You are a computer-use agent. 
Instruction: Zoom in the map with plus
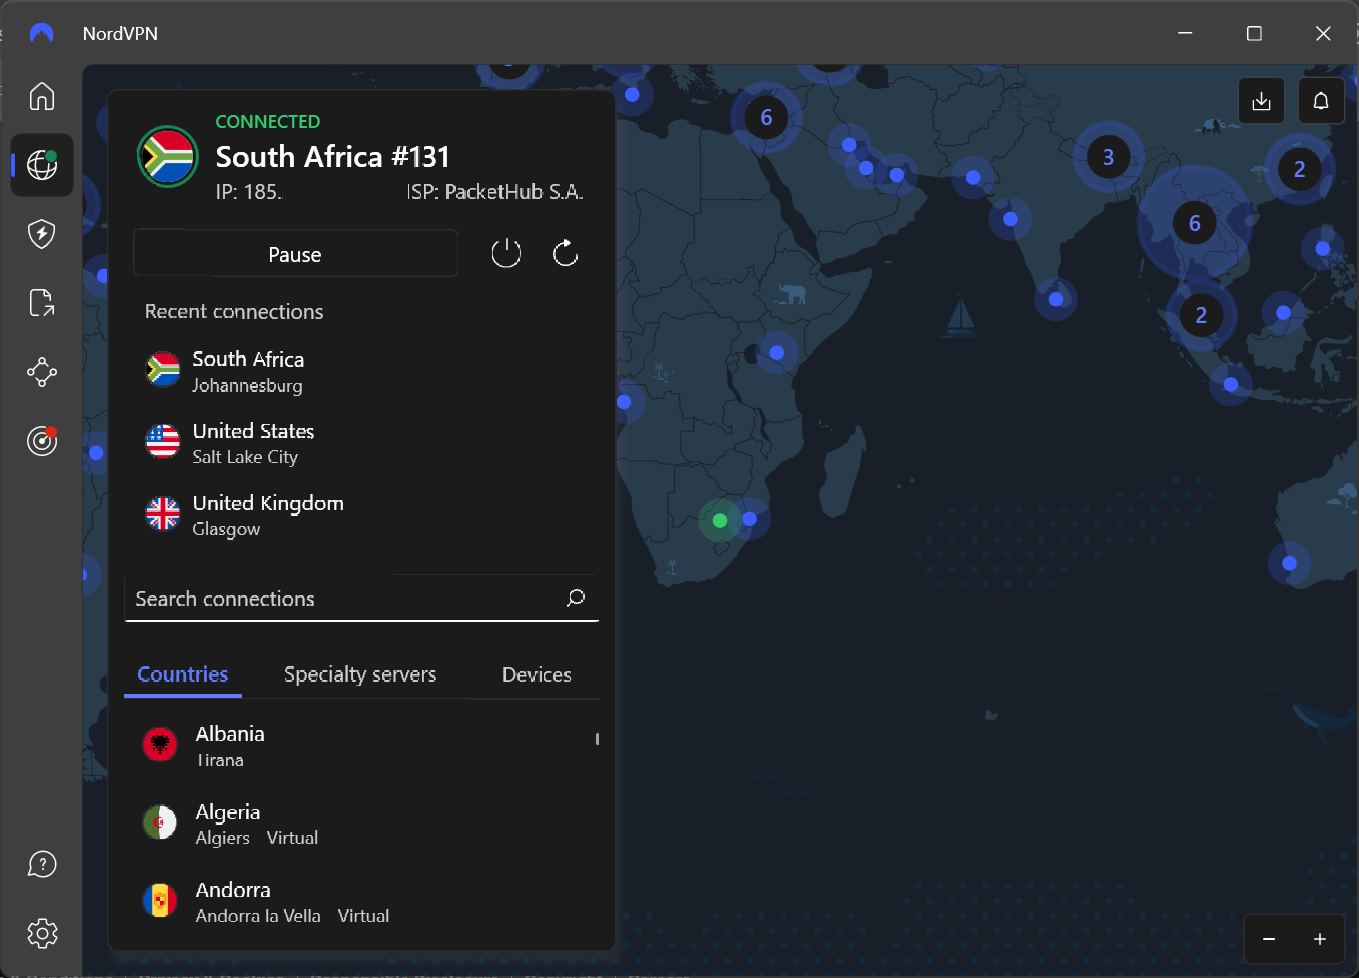pyautogui.click(x=1320, y=939)
